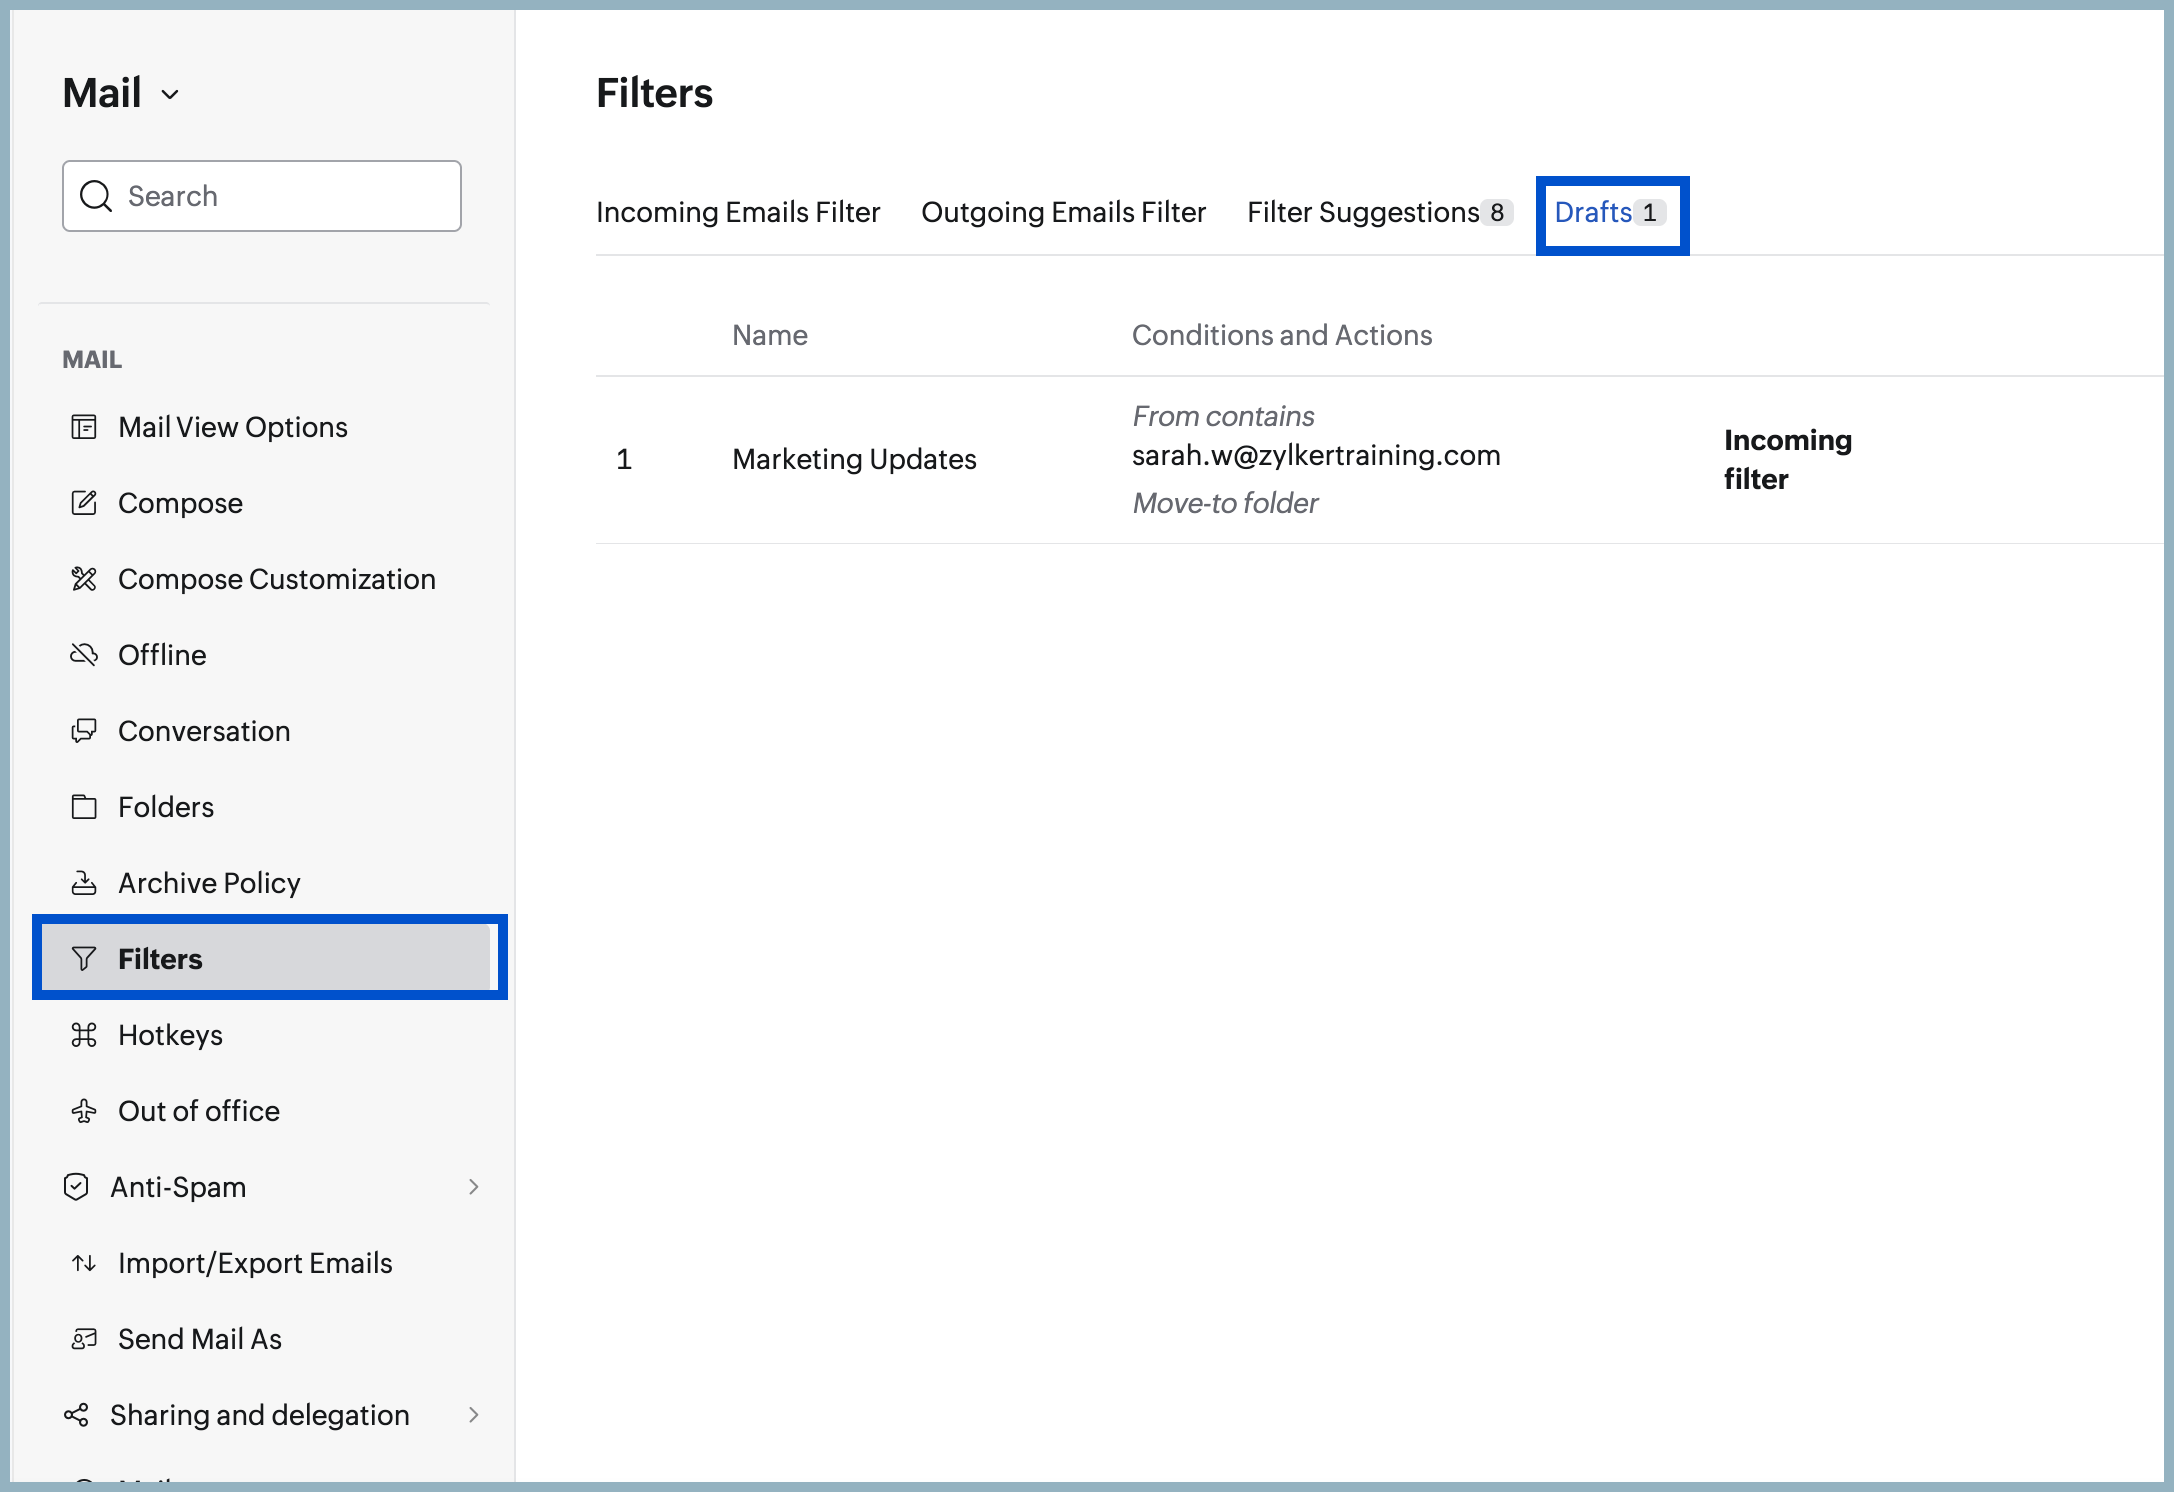Click the Out of office airplane icon
2174x1492 pixels.
[x=84, y=1111]
